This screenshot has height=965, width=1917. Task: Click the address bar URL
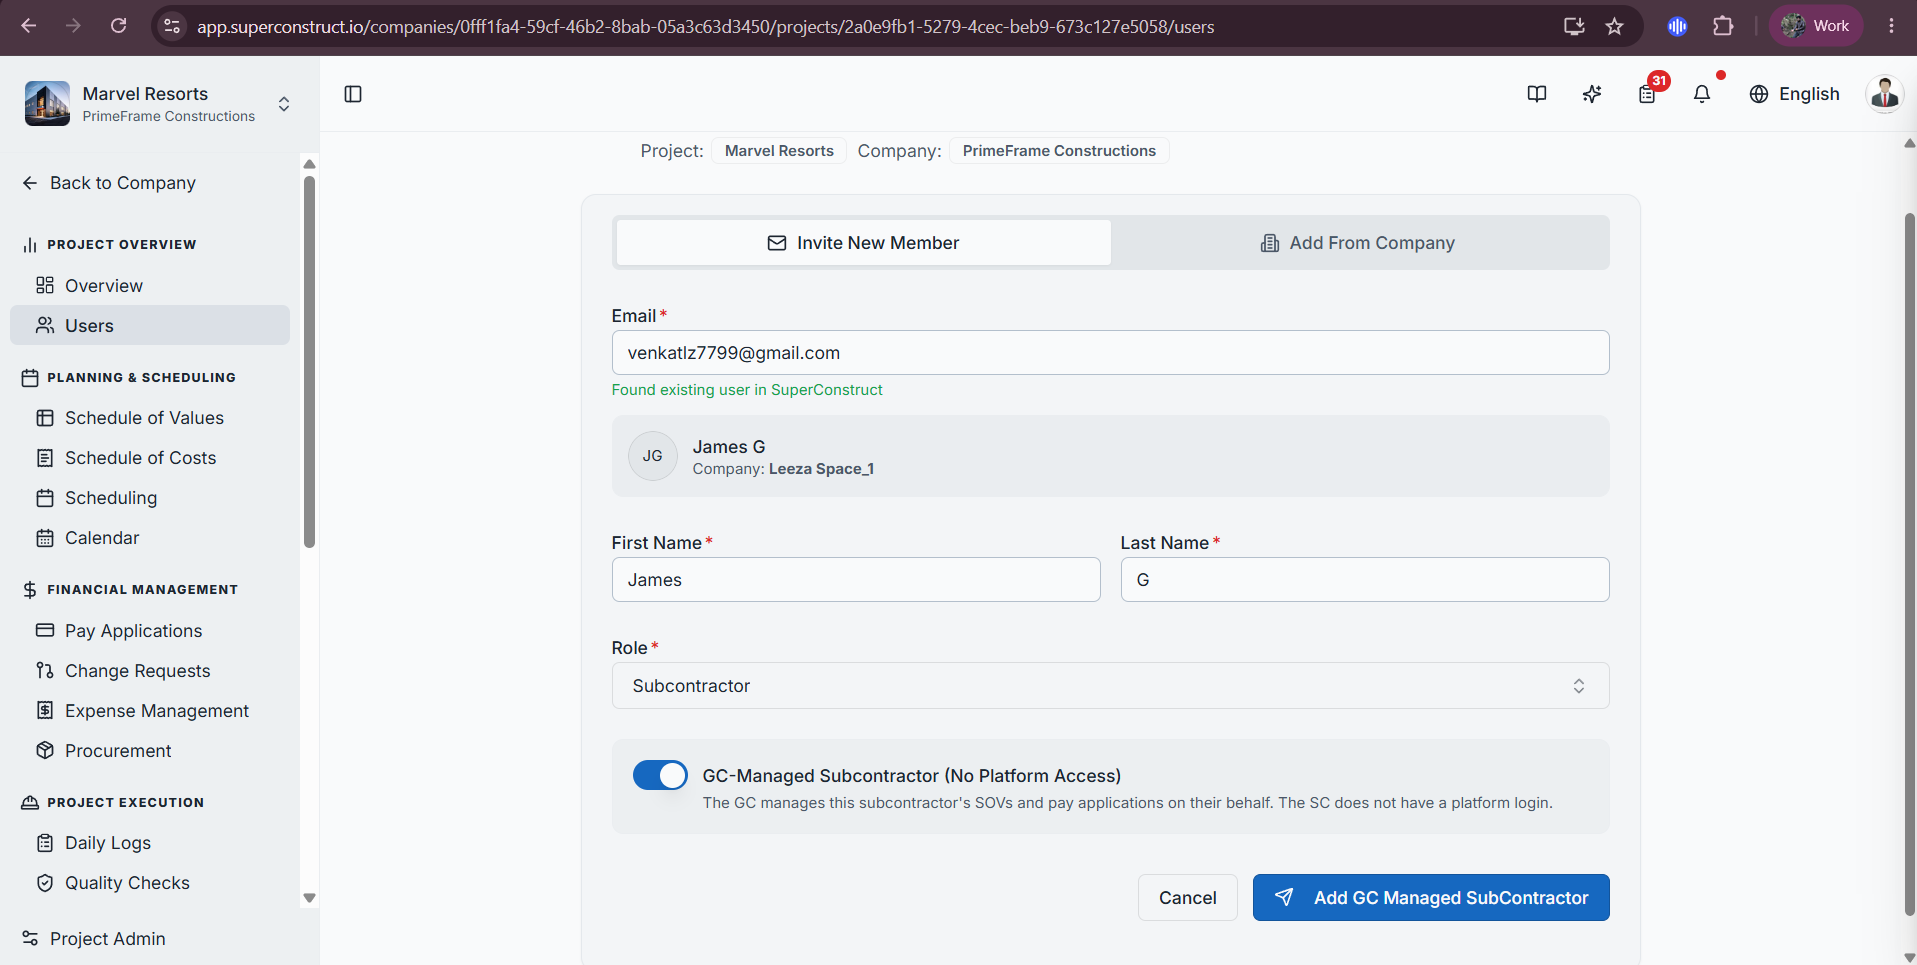(x=705, y=27)
